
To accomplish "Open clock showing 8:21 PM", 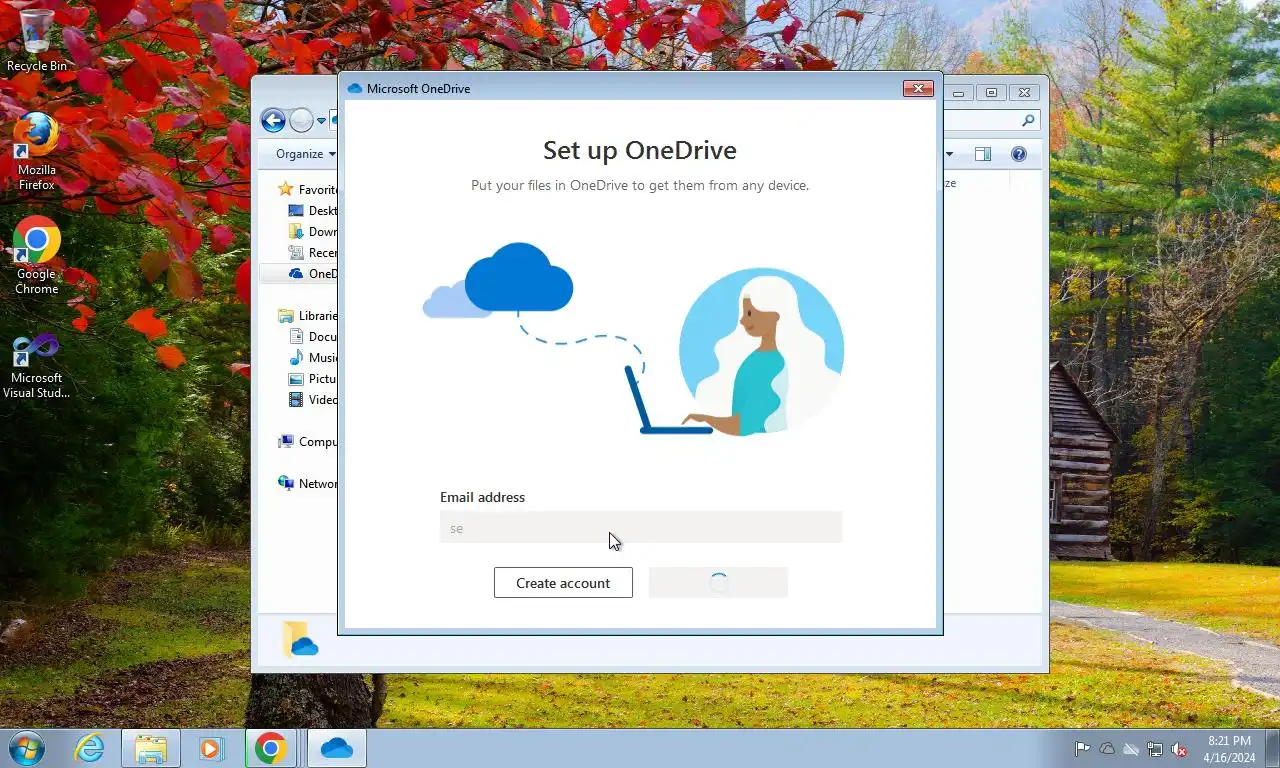I will pos(1229,749).
